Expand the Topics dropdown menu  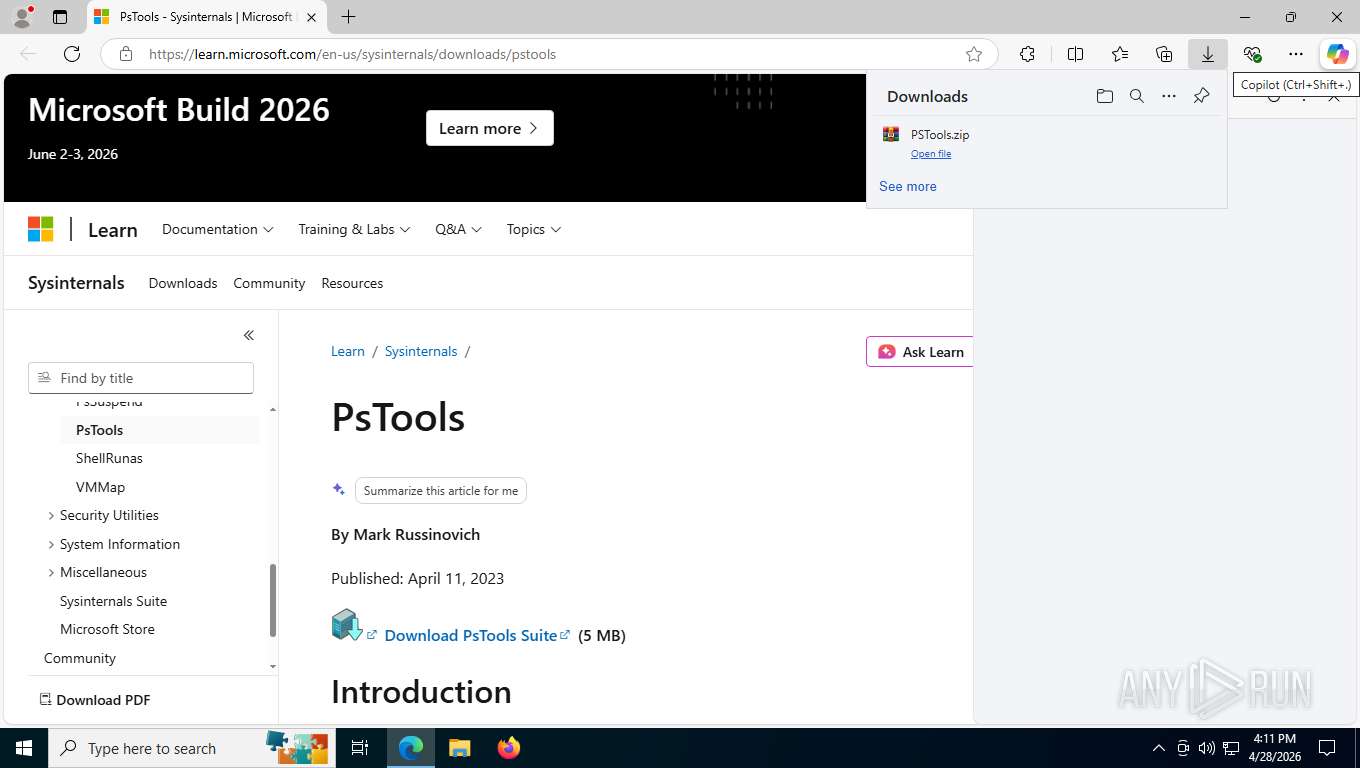coord(534,229)
